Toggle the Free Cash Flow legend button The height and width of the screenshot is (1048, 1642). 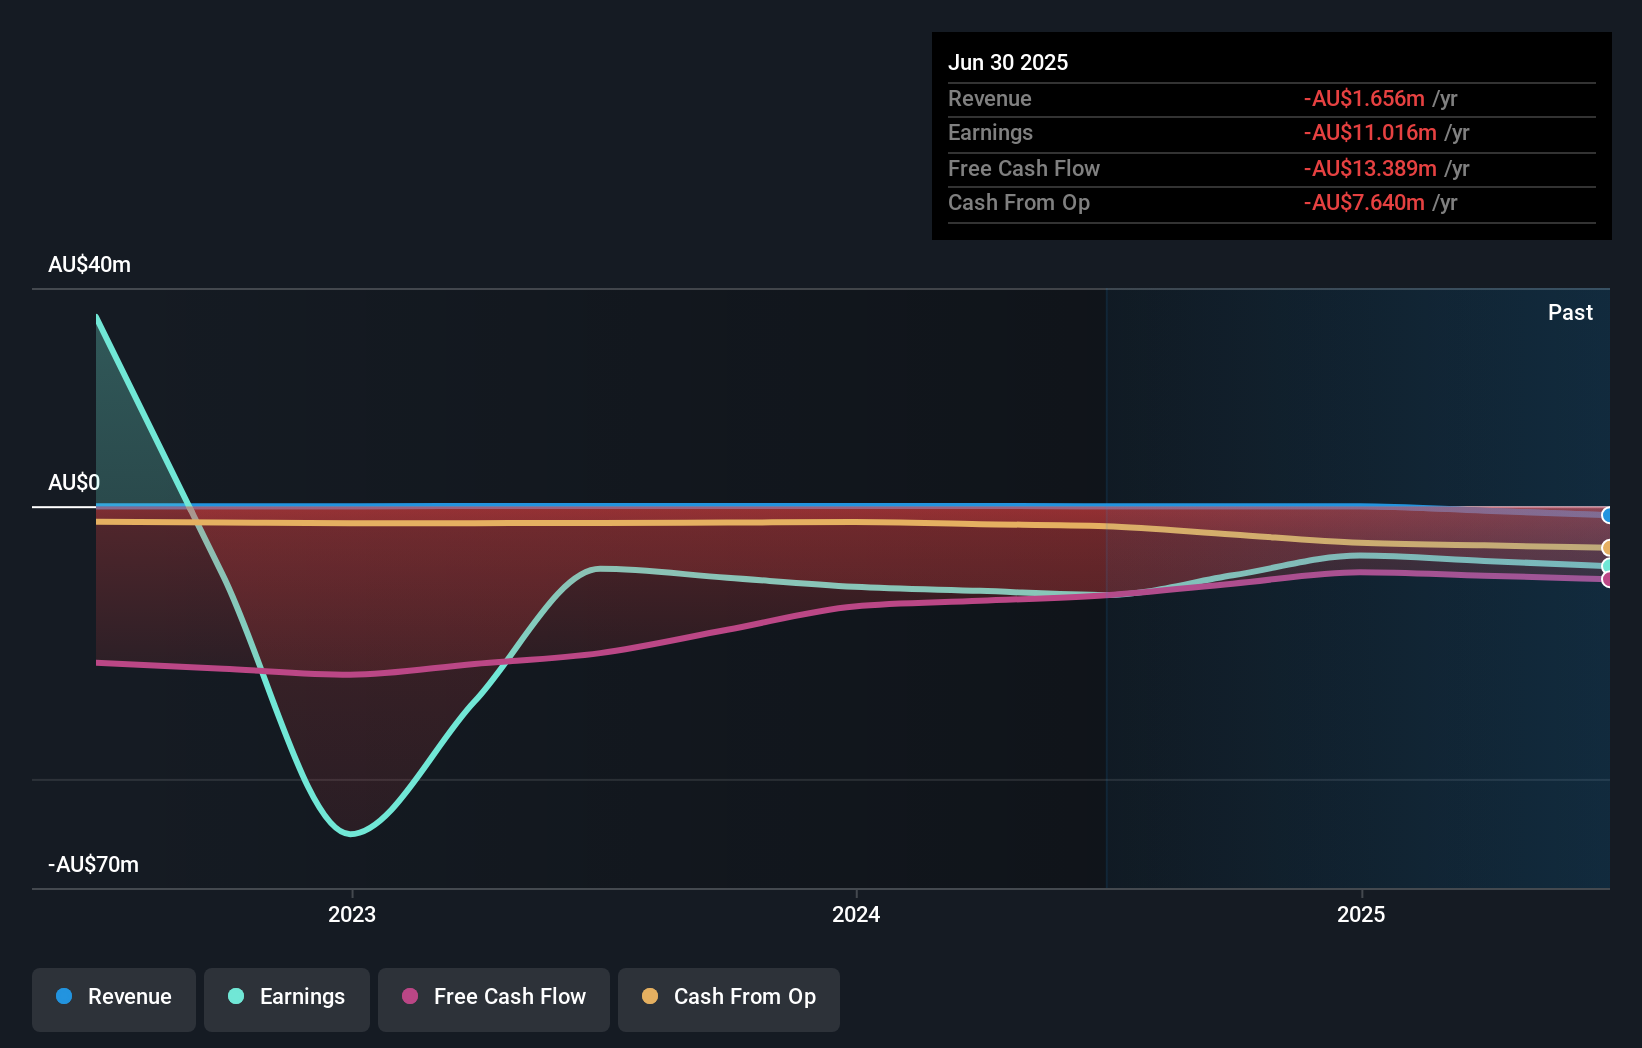(x=494, y=999)
